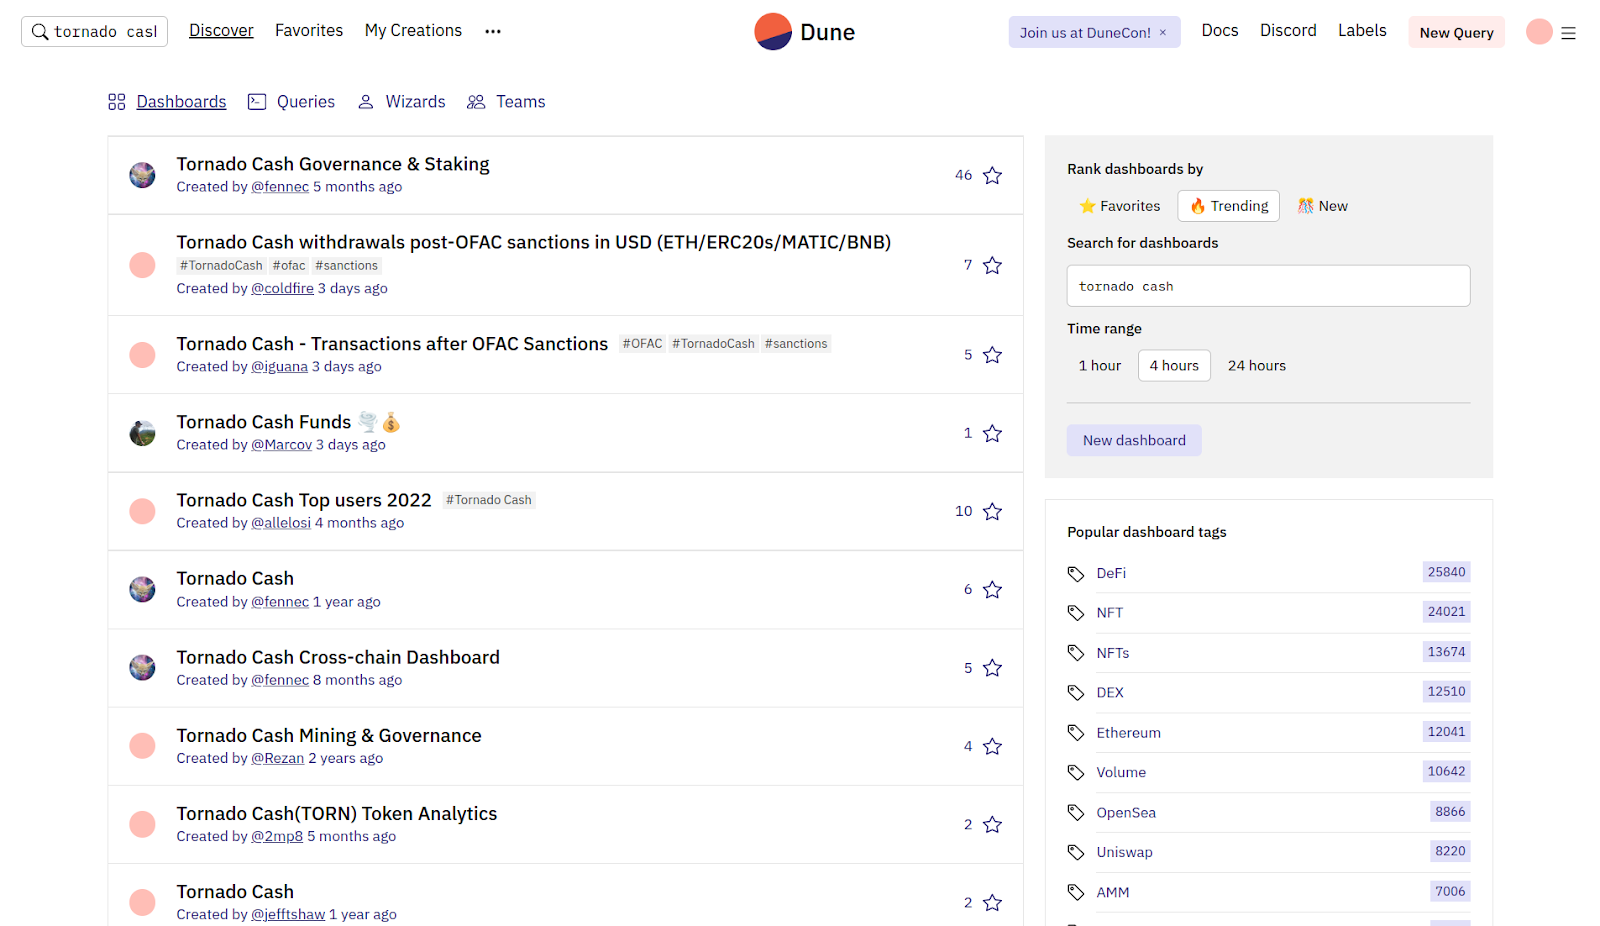The width and height of the screenshot is (1600, 926).
Task: Open Tornado Cash Governance & Staking dashboard
Action: [333, 164]
